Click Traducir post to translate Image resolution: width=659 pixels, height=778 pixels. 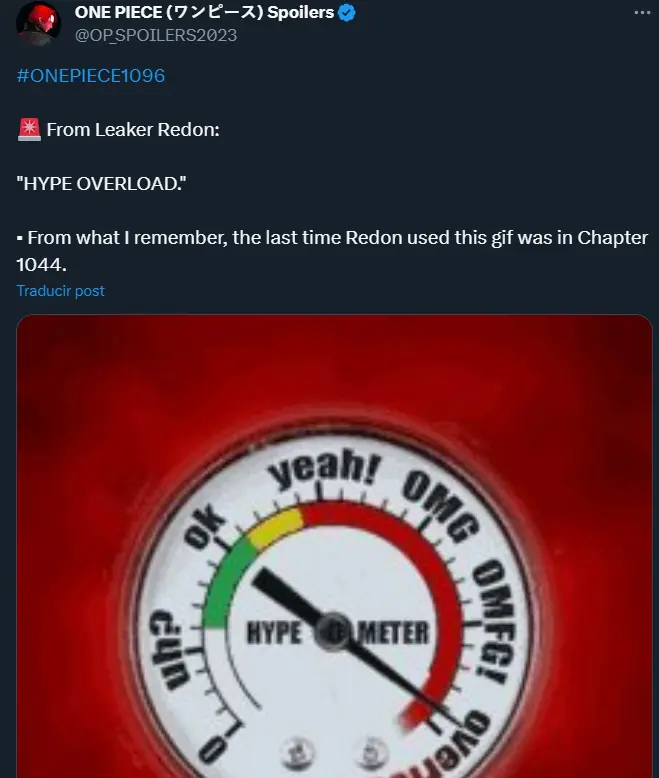pos(61,290)
